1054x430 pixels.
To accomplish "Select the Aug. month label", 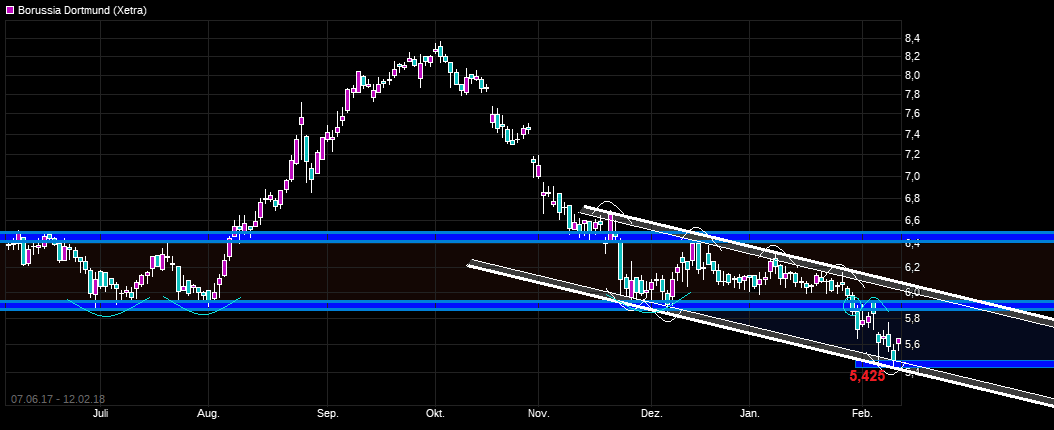I will point(208,413).
